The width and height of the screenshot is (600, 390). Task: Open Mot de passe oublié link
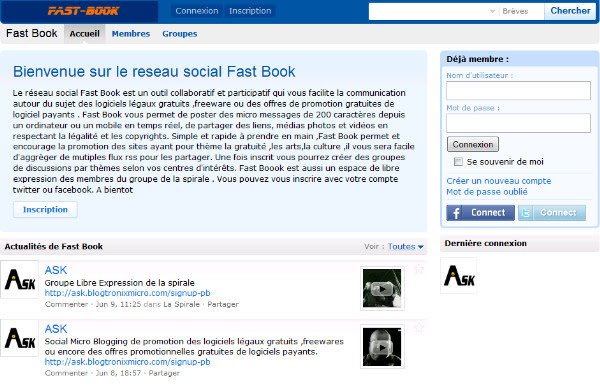click(x=487, y=192)
